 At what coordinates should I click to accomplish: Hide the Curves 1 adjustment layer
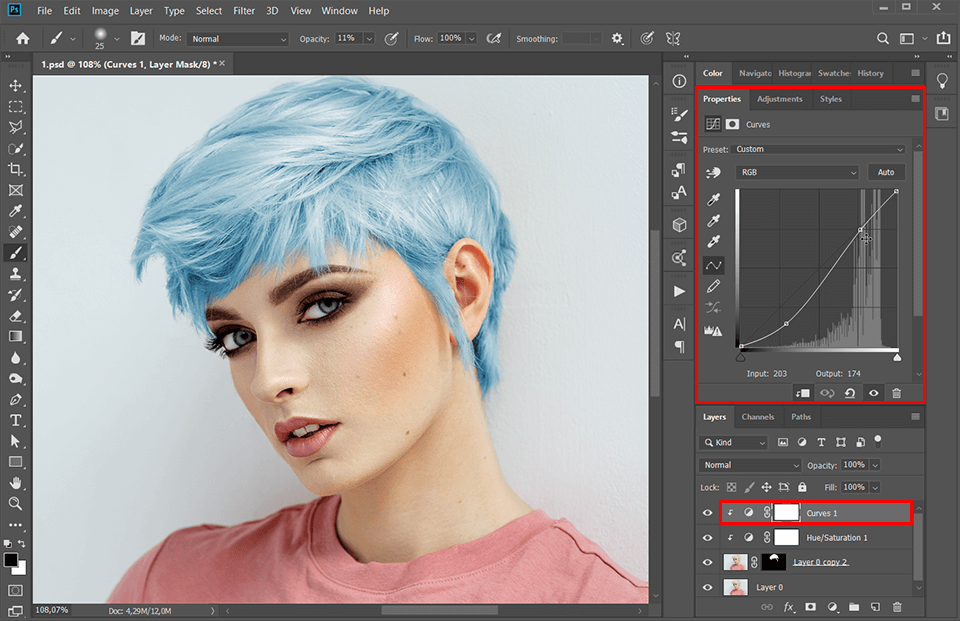tap(707, 512)
